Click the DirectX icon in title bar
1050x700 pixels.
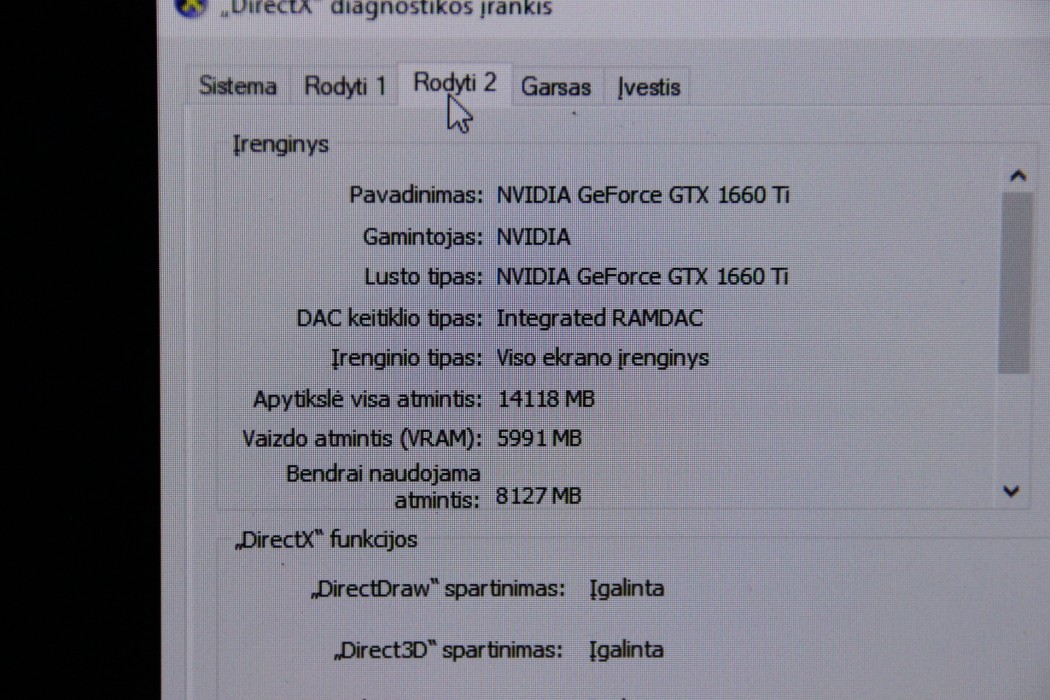[x=191, y=8]
